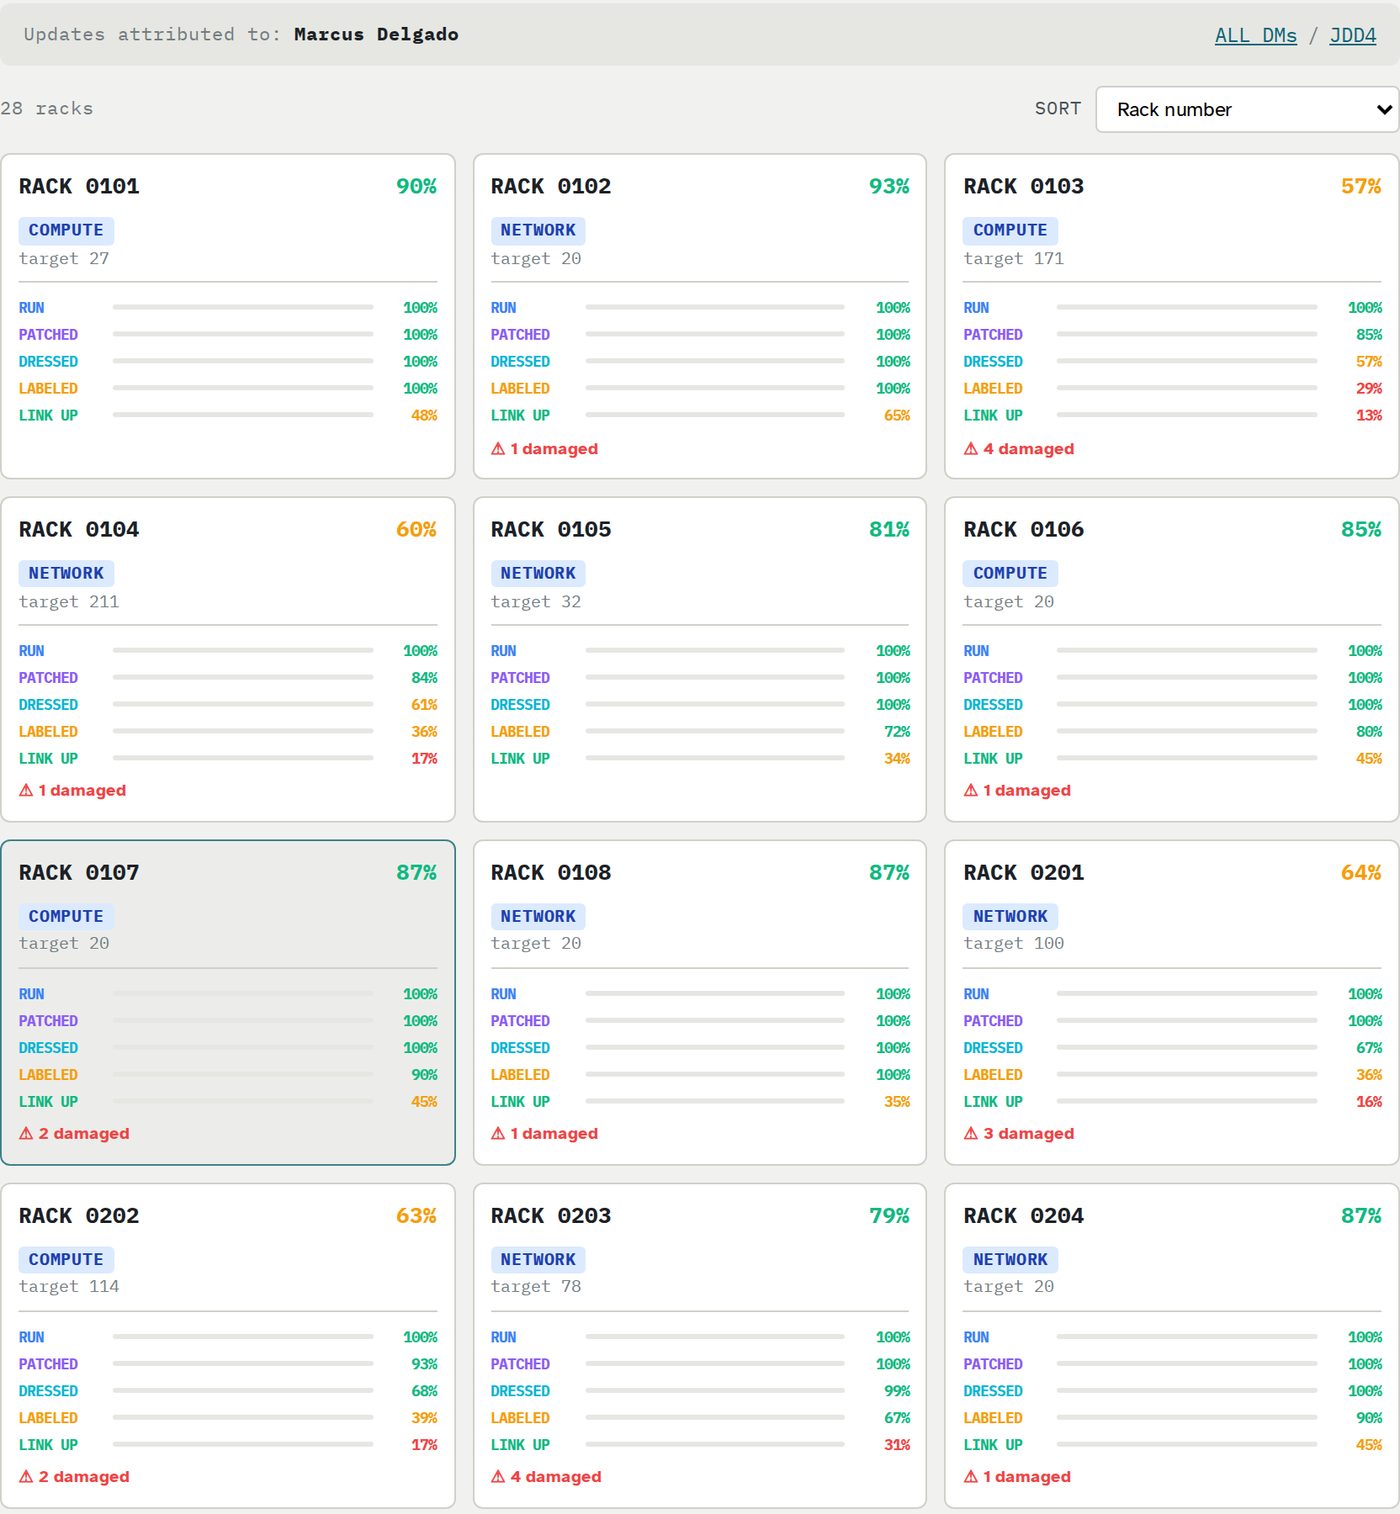The width and height of the screenshot is (1400, 1514).
Task: Select the highlighted RACK 0107 heading
Action: pos(79,872)
